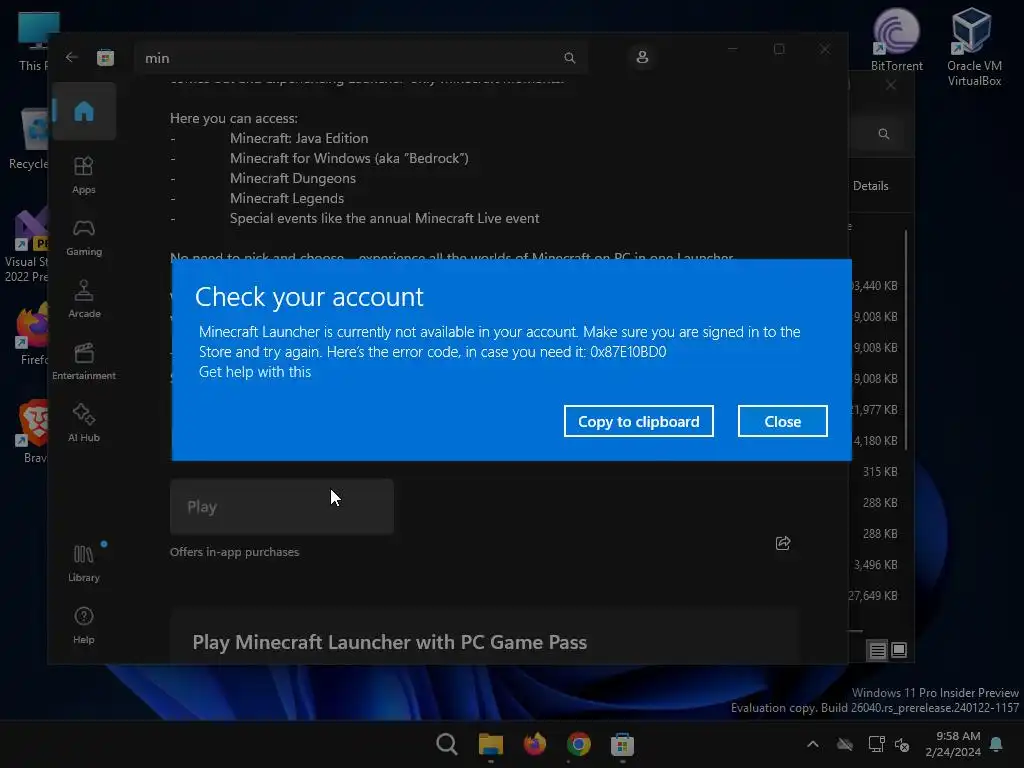Click the 27,649 KB size entry

[x=873, y=596]
